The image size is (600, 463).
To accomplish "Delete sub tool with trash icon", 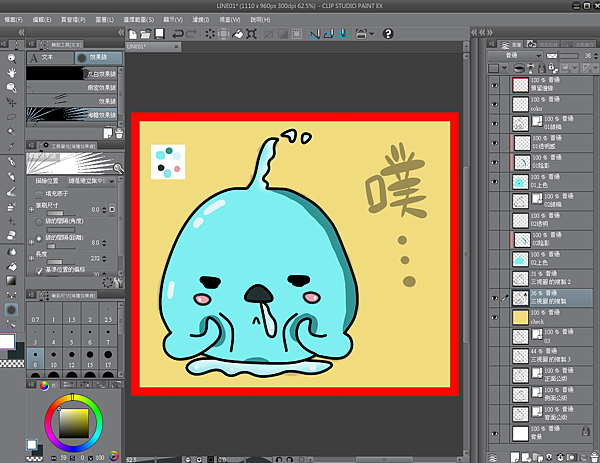I will click(x=119, y=131).
